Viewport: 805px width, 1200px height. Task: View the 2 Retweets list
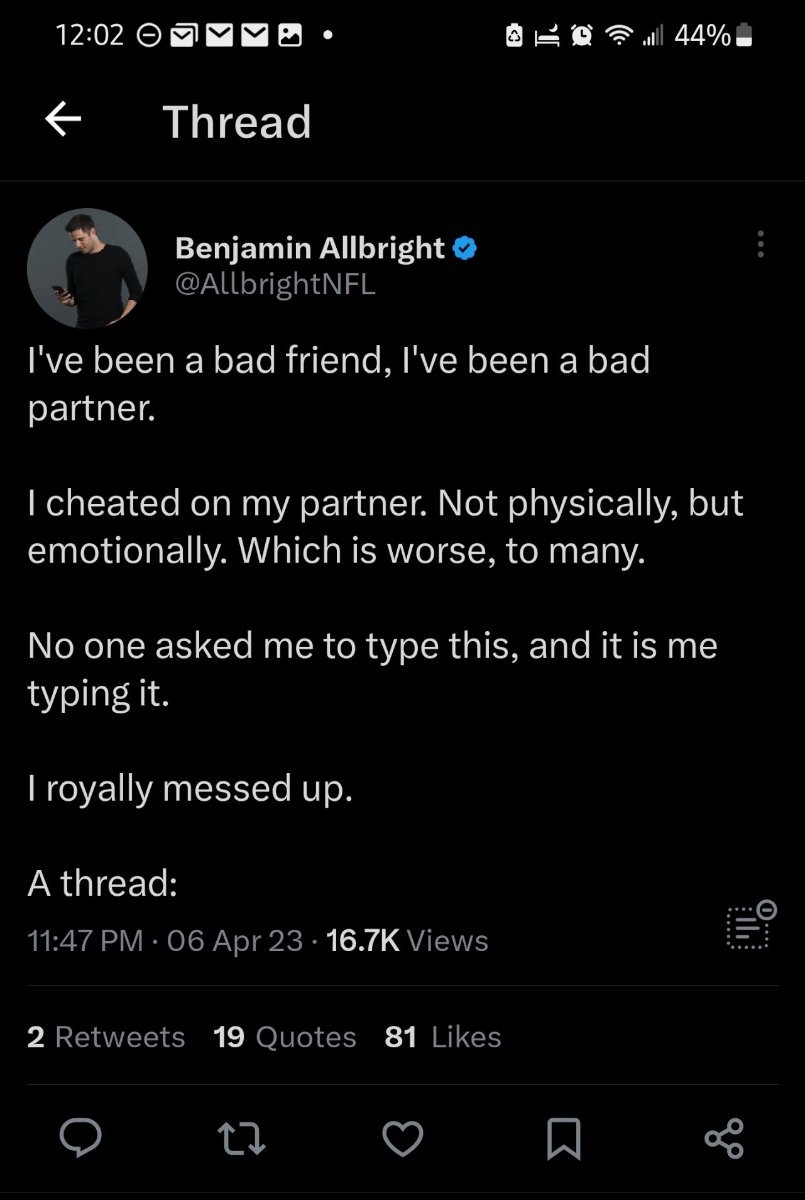(106, 1037)
